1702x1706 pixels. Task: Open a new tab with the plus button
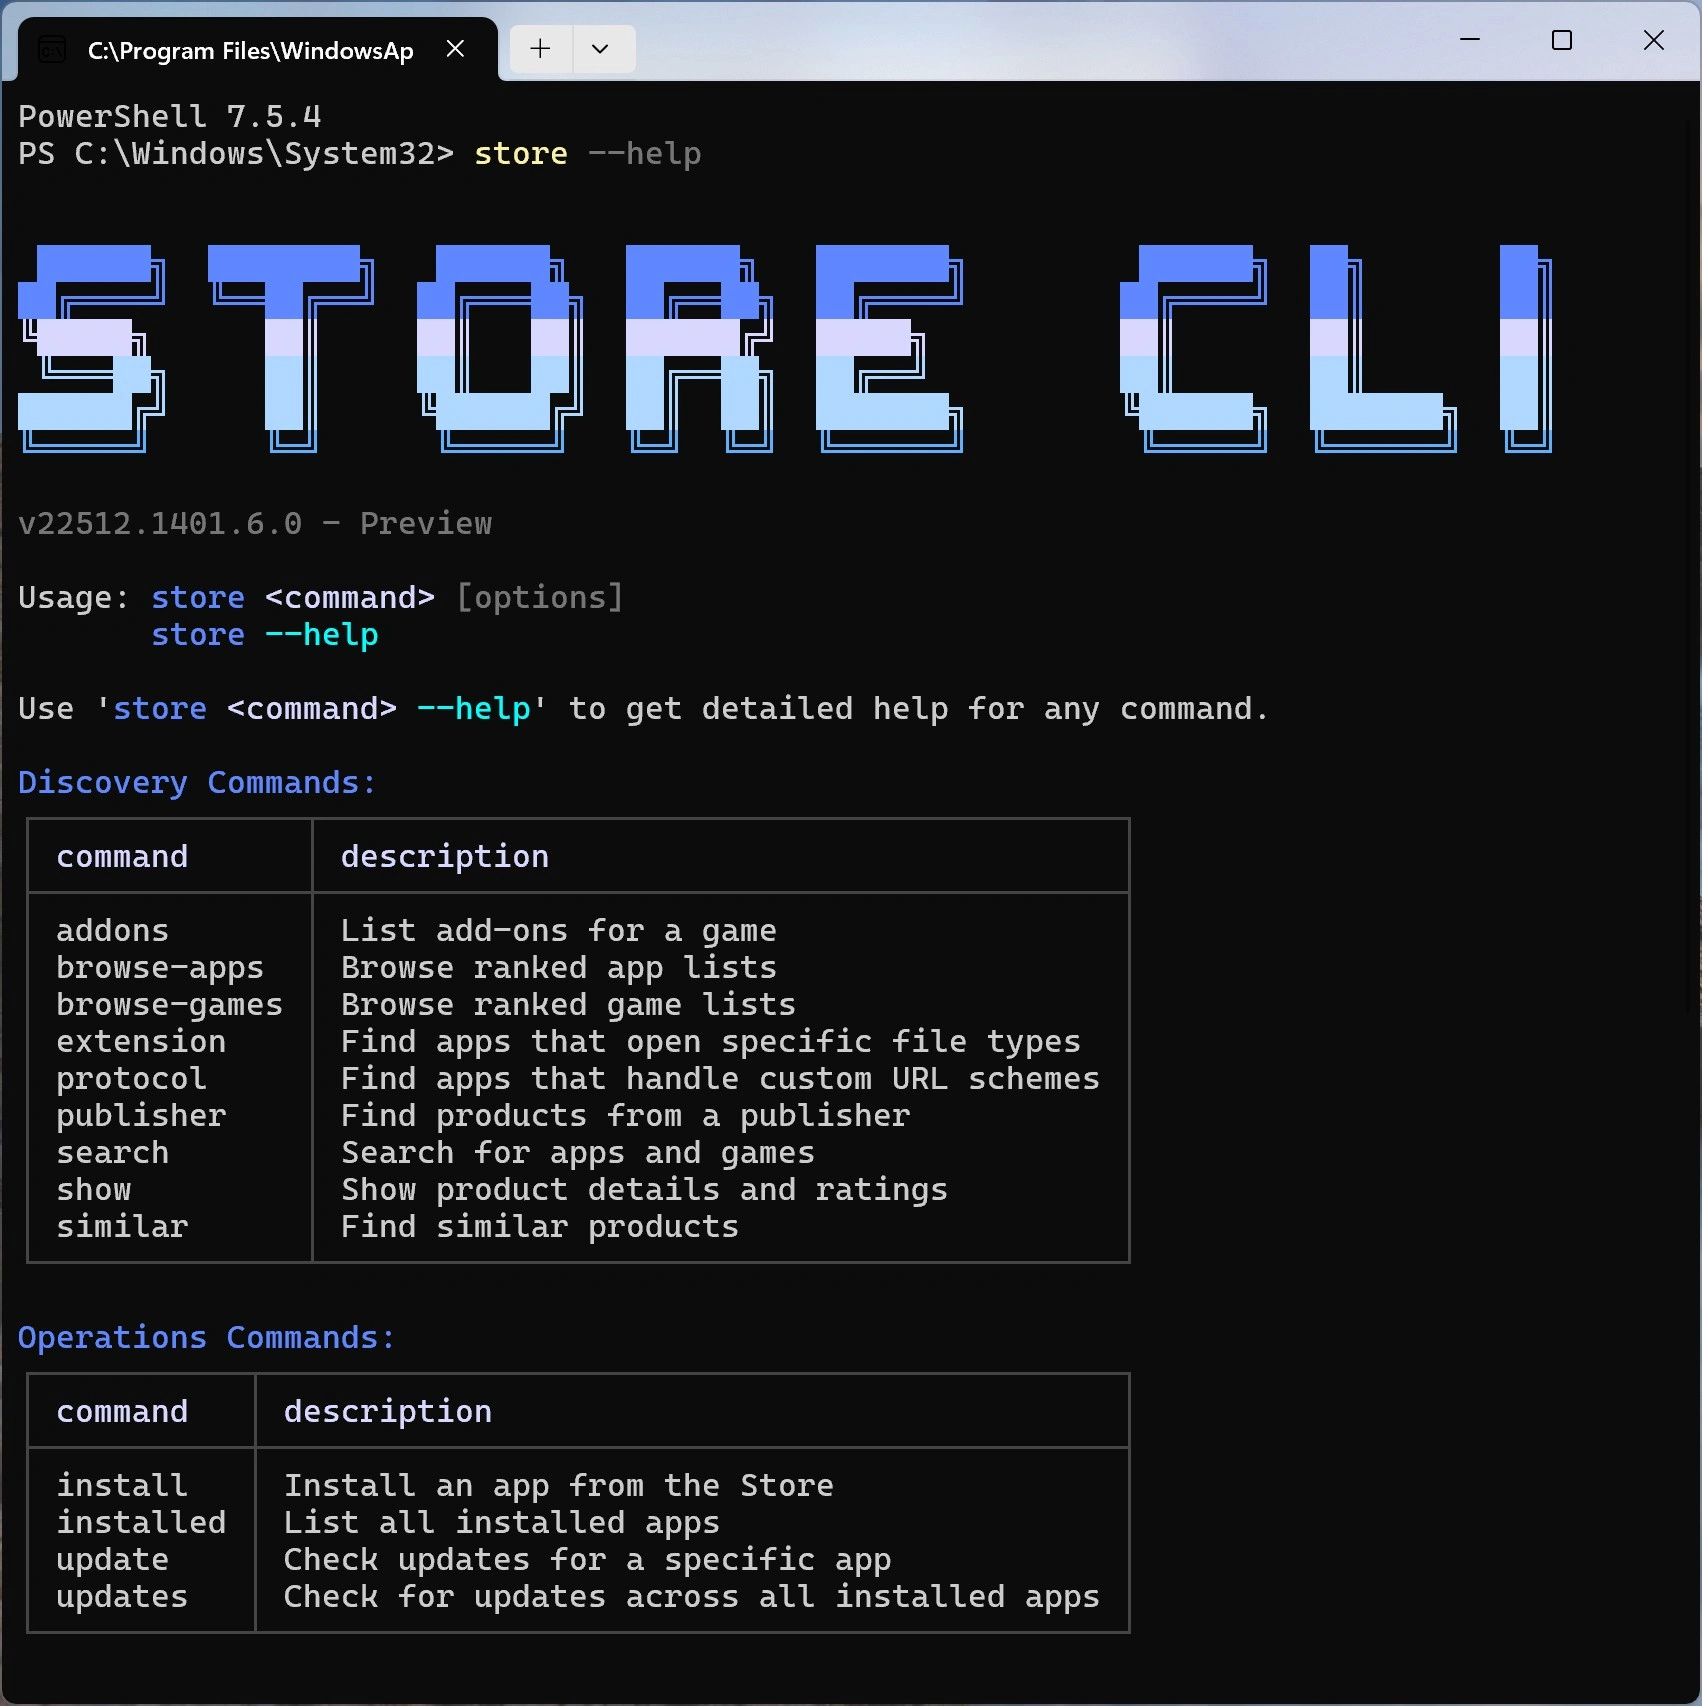pyautogui.click(x=540, y=49)
